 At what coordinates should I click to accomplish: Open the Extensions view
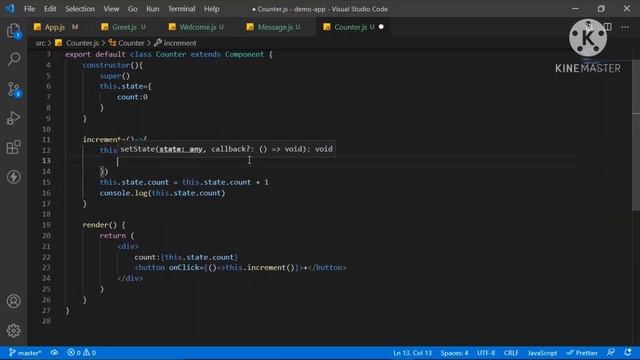click(13, 147)
